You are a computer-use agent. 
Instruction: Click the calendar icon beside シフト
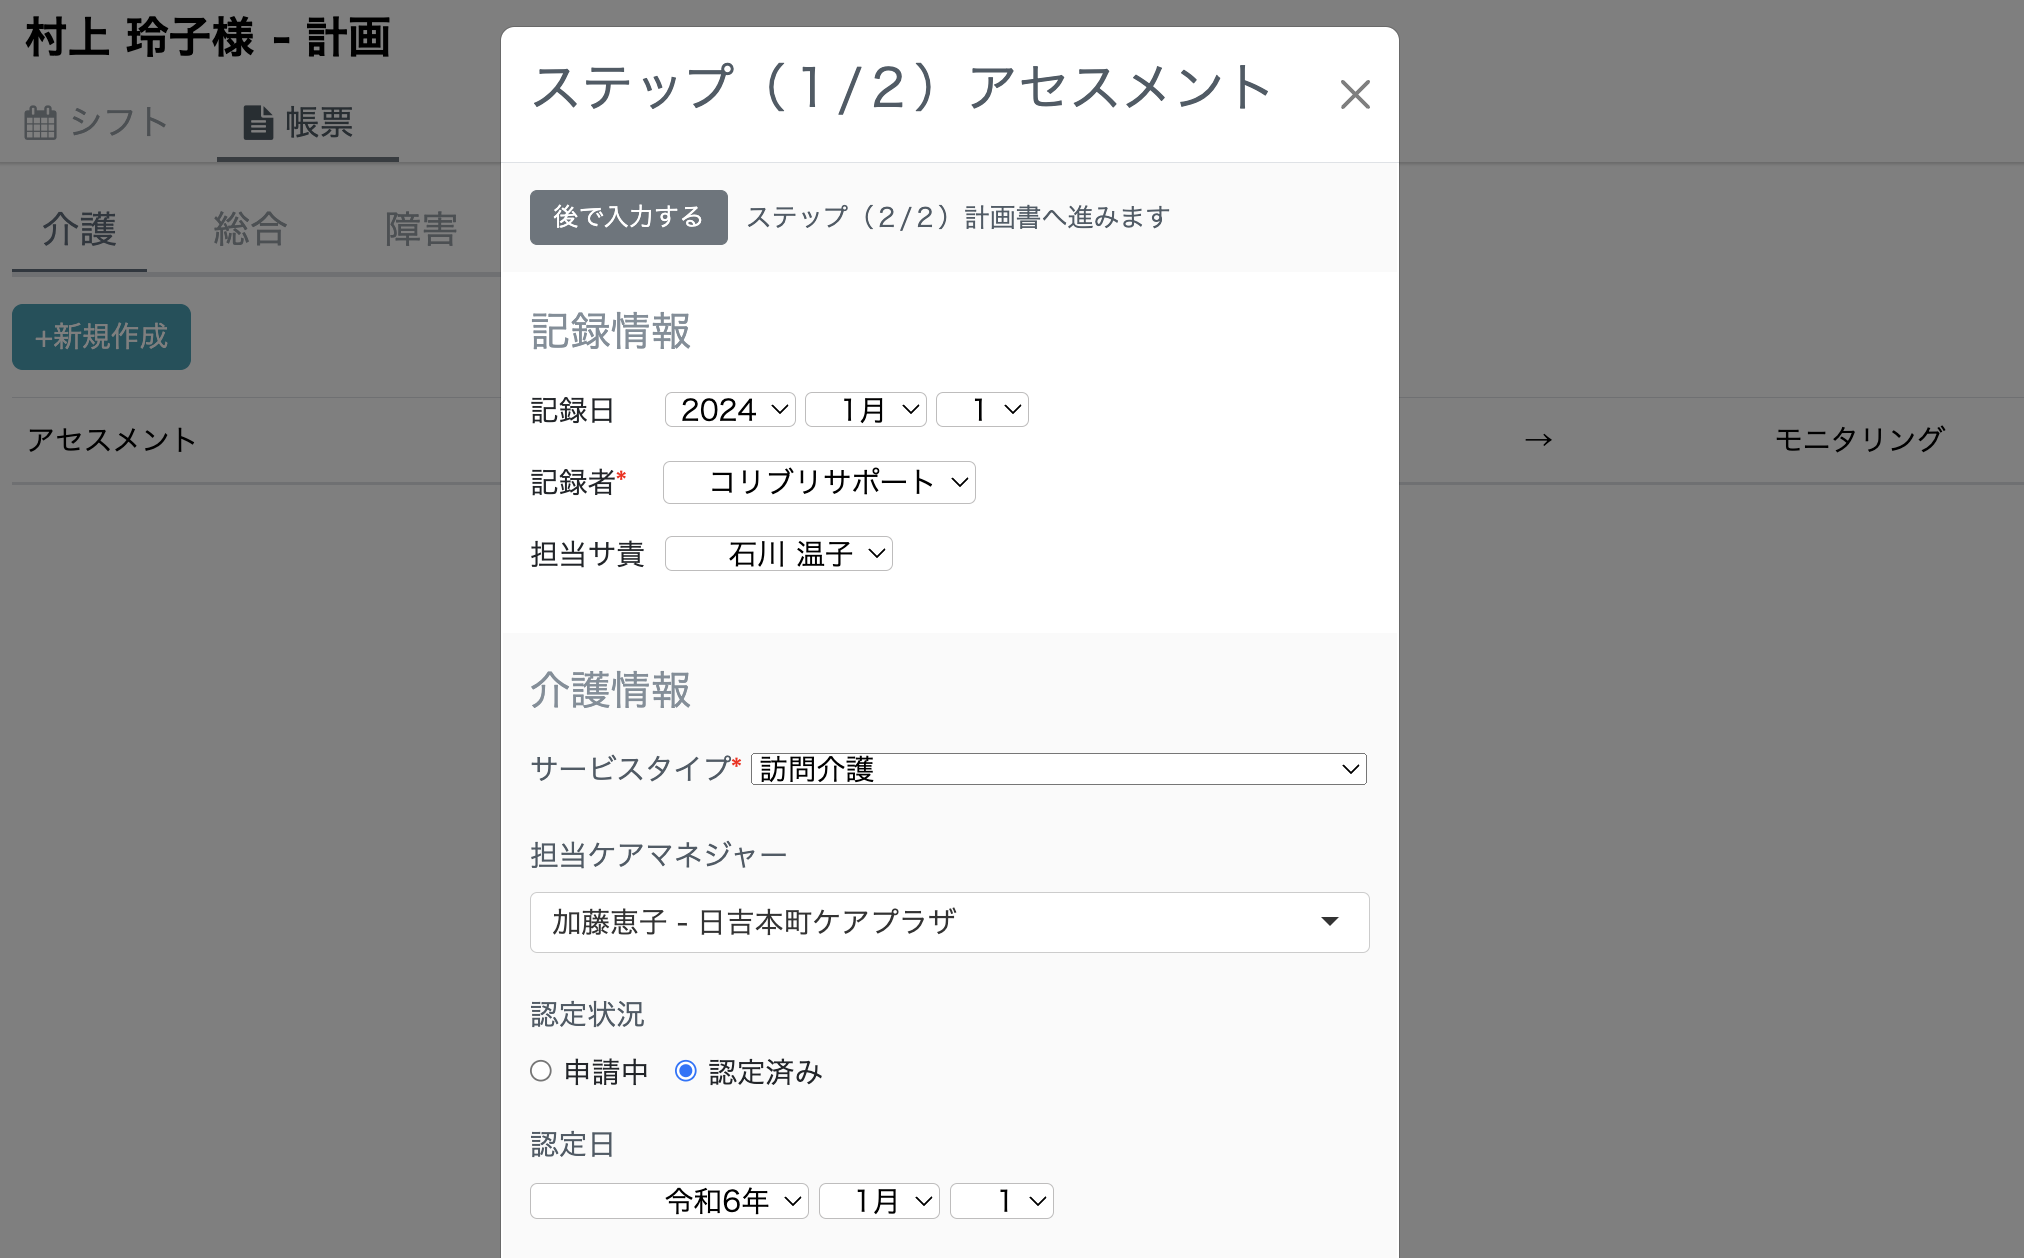[39, 121]
